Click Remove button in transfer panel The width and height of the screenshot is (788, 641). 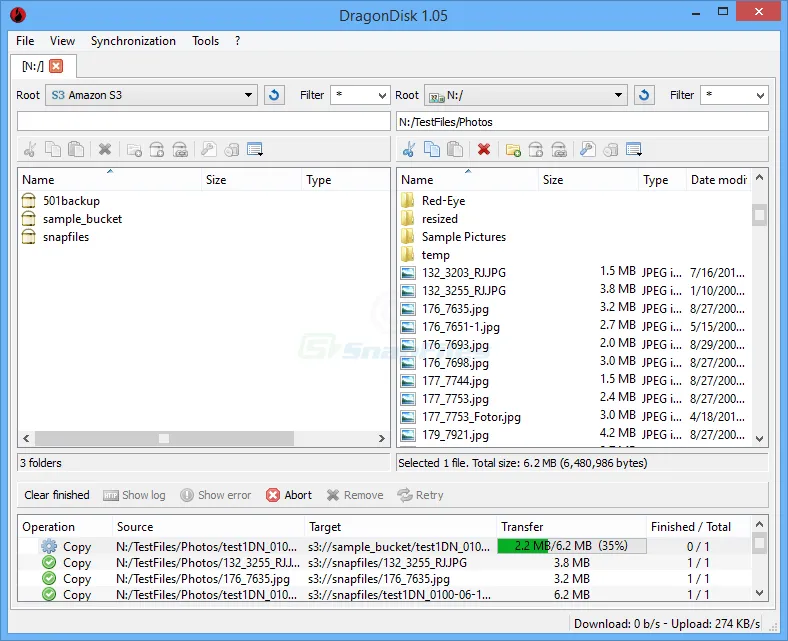355,495
